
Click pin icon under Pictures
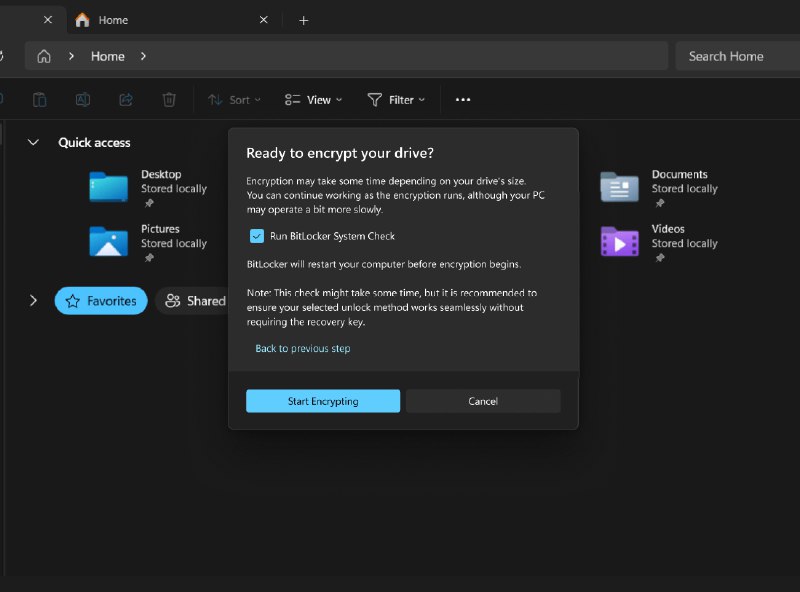pyautogui.click(x=149, y=258)
